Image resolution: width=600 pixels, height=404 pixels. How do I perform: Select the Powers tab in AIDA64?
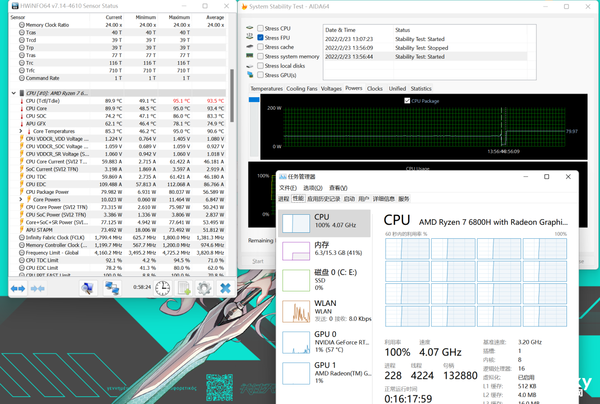point(354,88)
